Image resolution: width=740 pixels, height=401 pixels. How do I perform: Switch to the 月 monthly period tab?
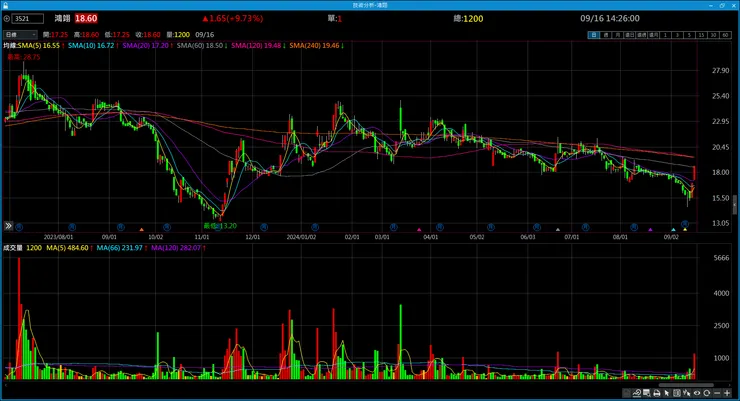click(x=618, y=35)
